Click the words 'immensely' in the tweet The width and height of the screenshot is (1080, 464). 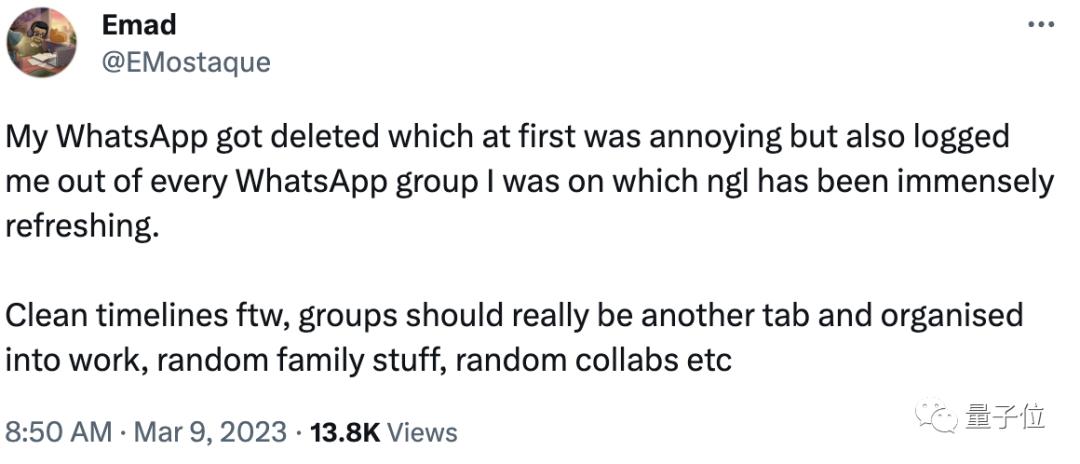pyautogui.click(x=966, y=182)
